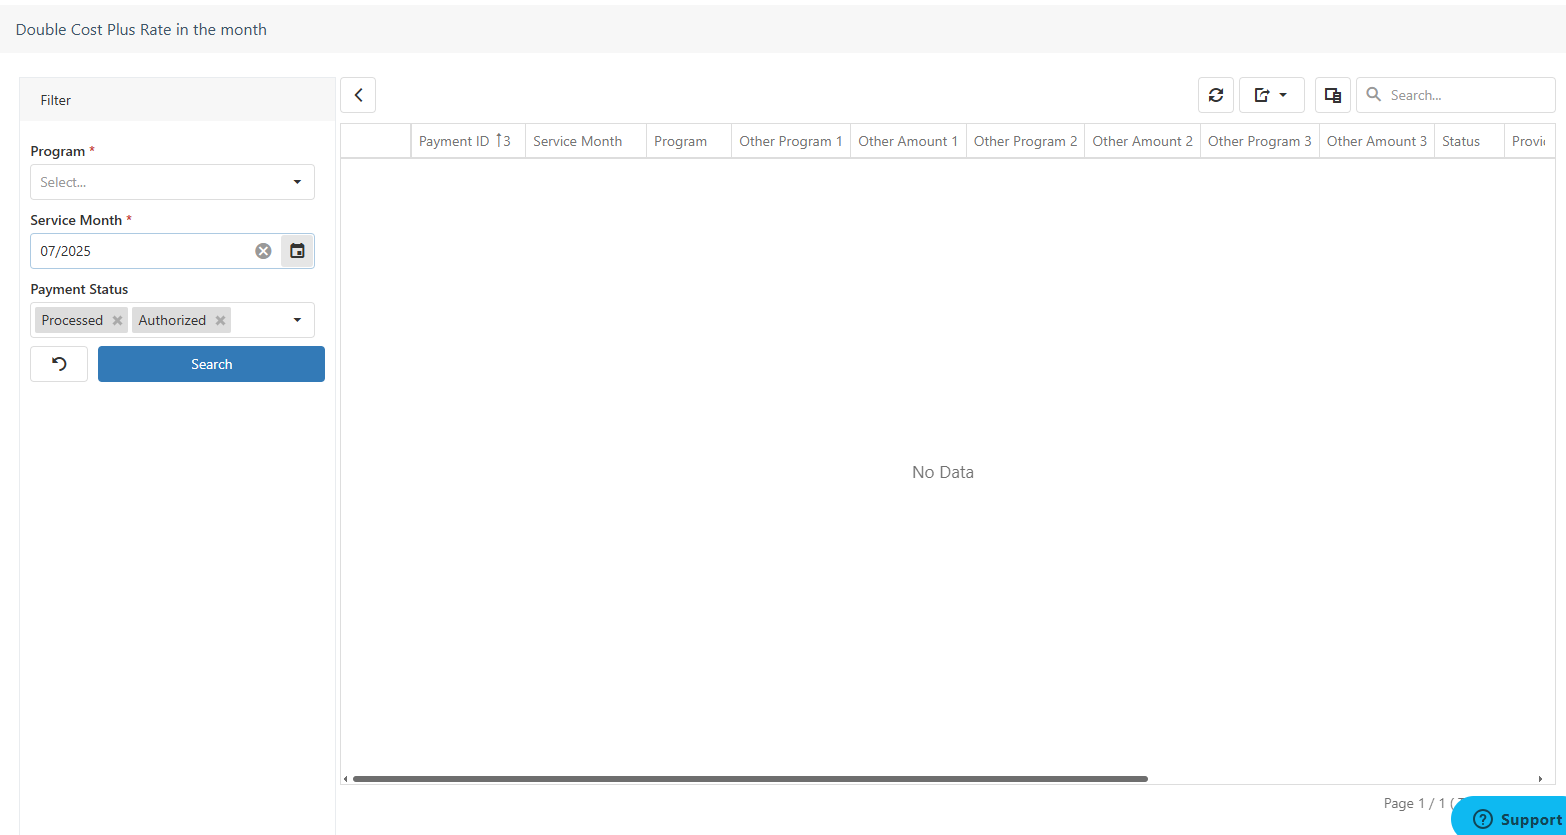The width and height of the screenshot is (1566, 835).
Task: Remove the Processed status tag
Action: click(x=117, y=320)
